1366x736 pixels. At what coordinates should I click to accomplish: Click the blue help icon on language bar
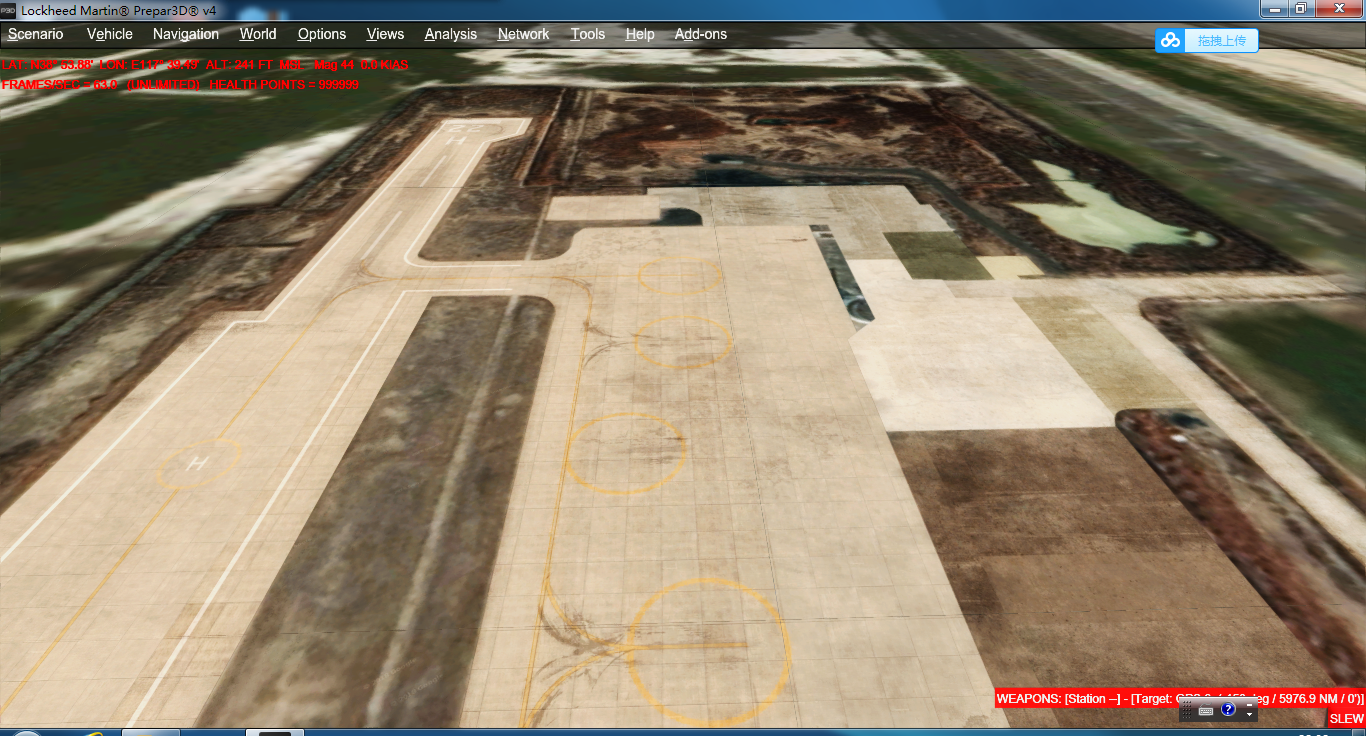(x=1229, y=710)
